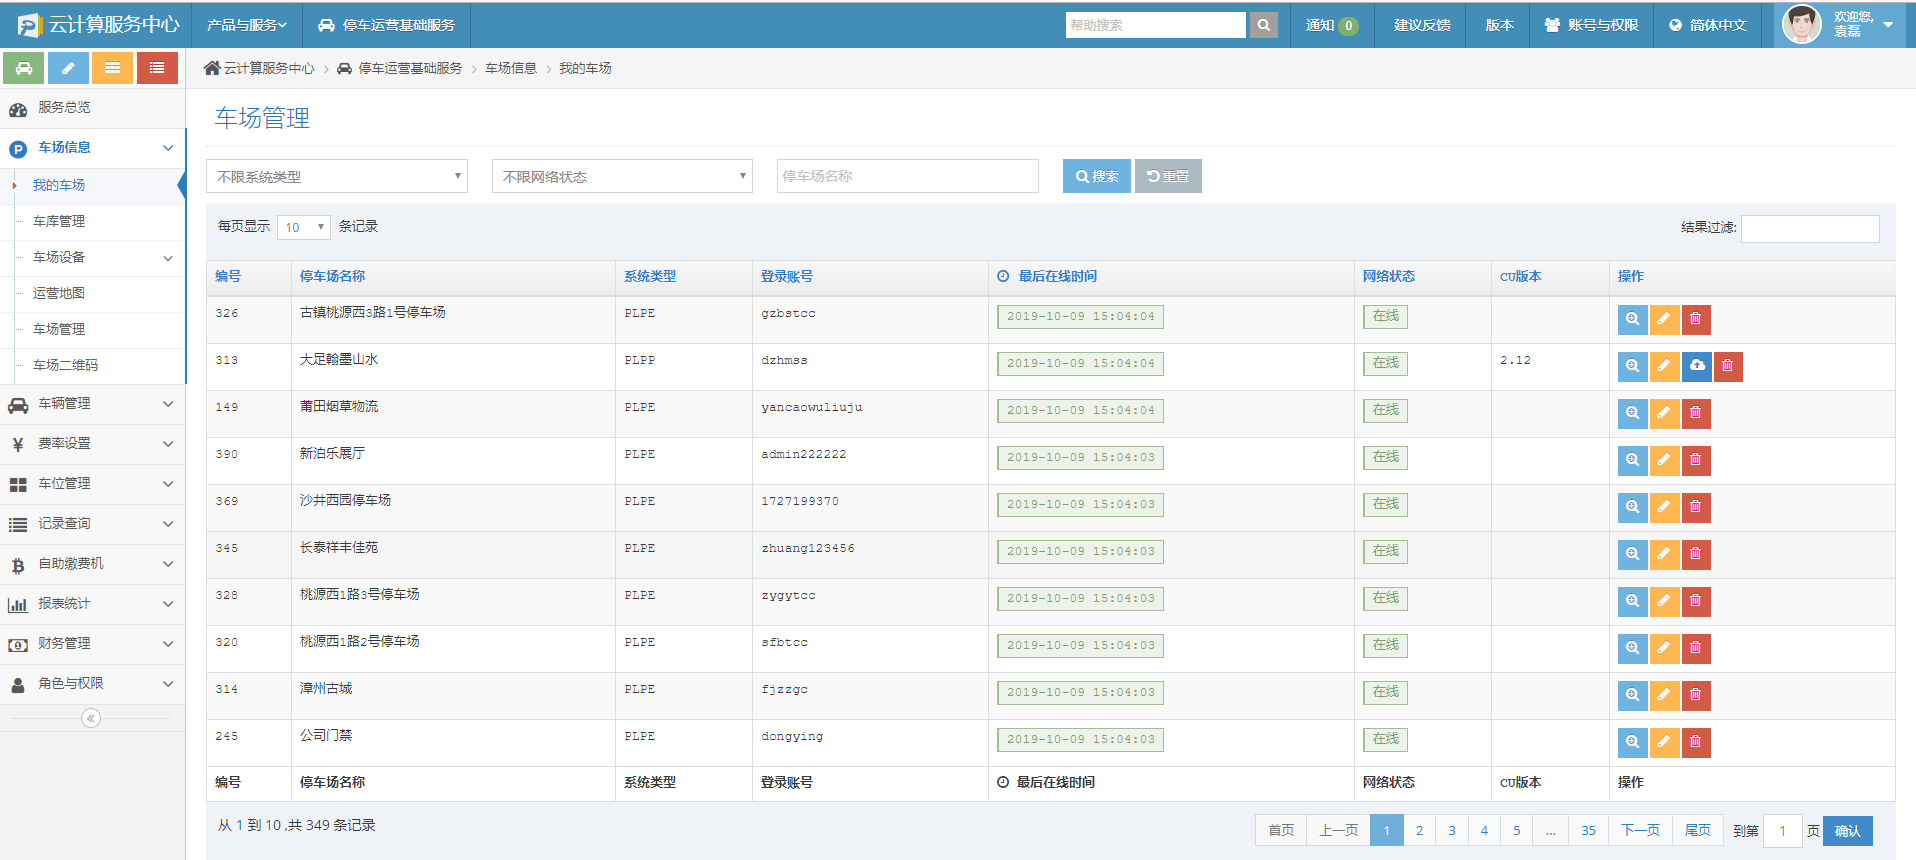The height and width of the screenshot is (860, 1916).
Task: Change records per page dropdown
Action: pyautogui.click(x=304, y=227)
